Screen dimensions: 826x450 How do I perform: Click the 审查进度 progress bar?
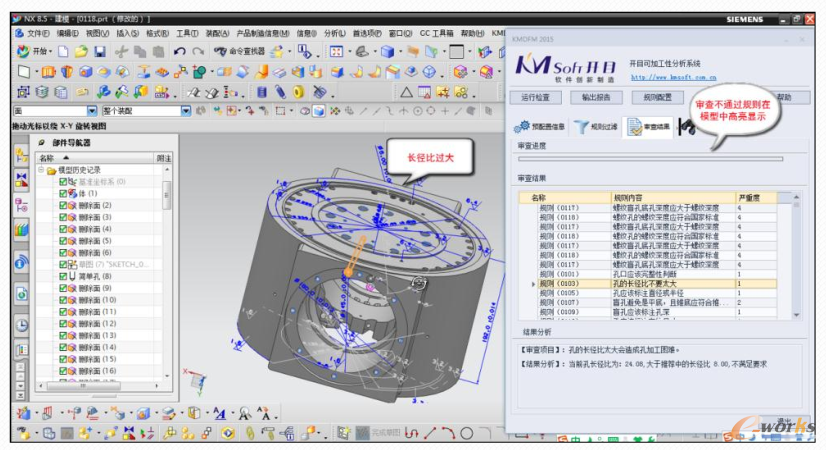click(650, 158)
